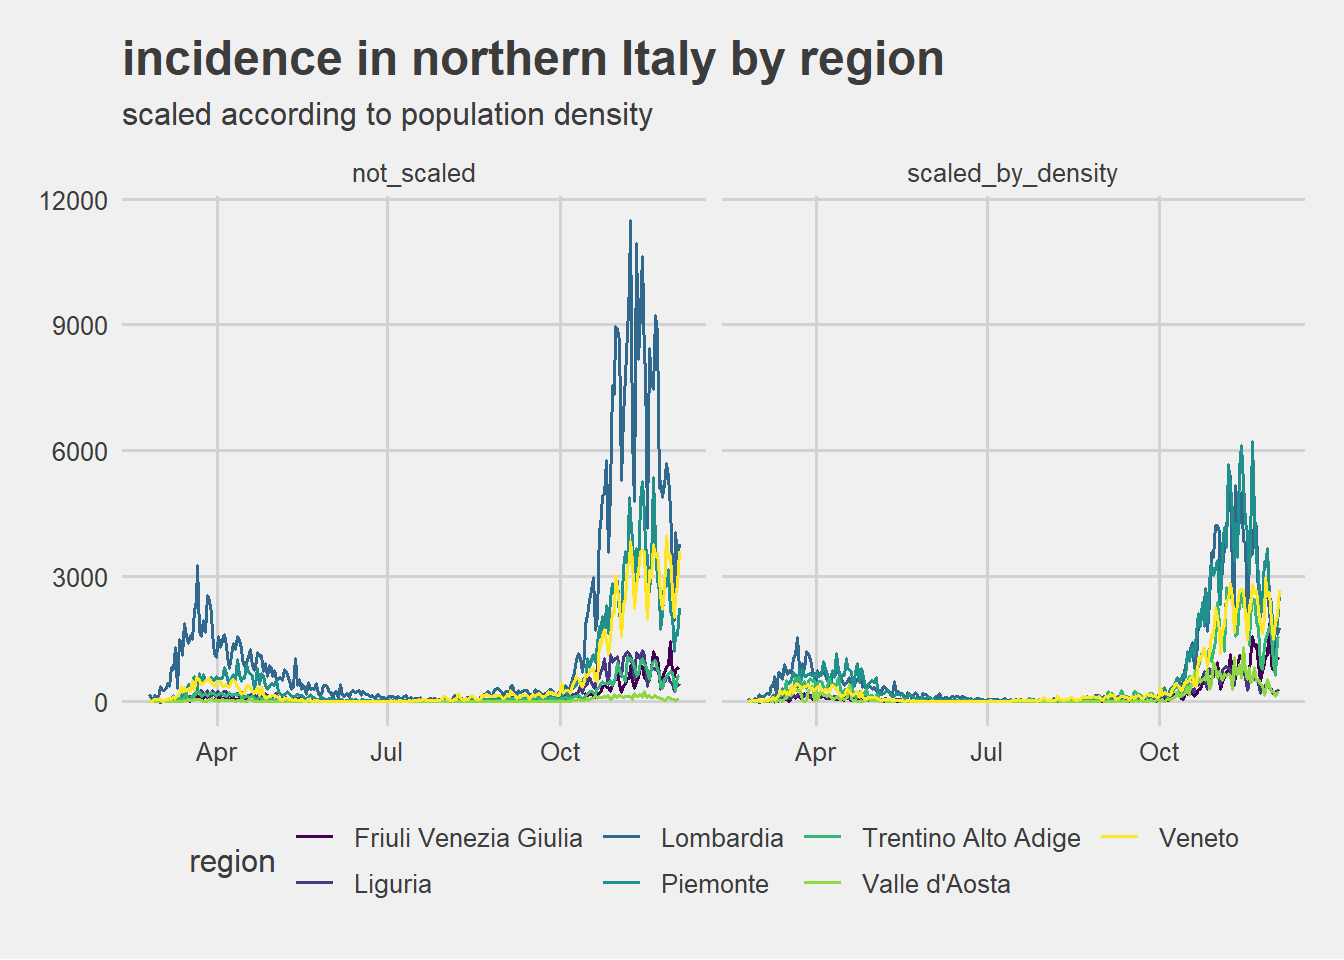Screen dimensions: 1344x960
Task: Click the not_scaled facet title
Action: (413, 173)
